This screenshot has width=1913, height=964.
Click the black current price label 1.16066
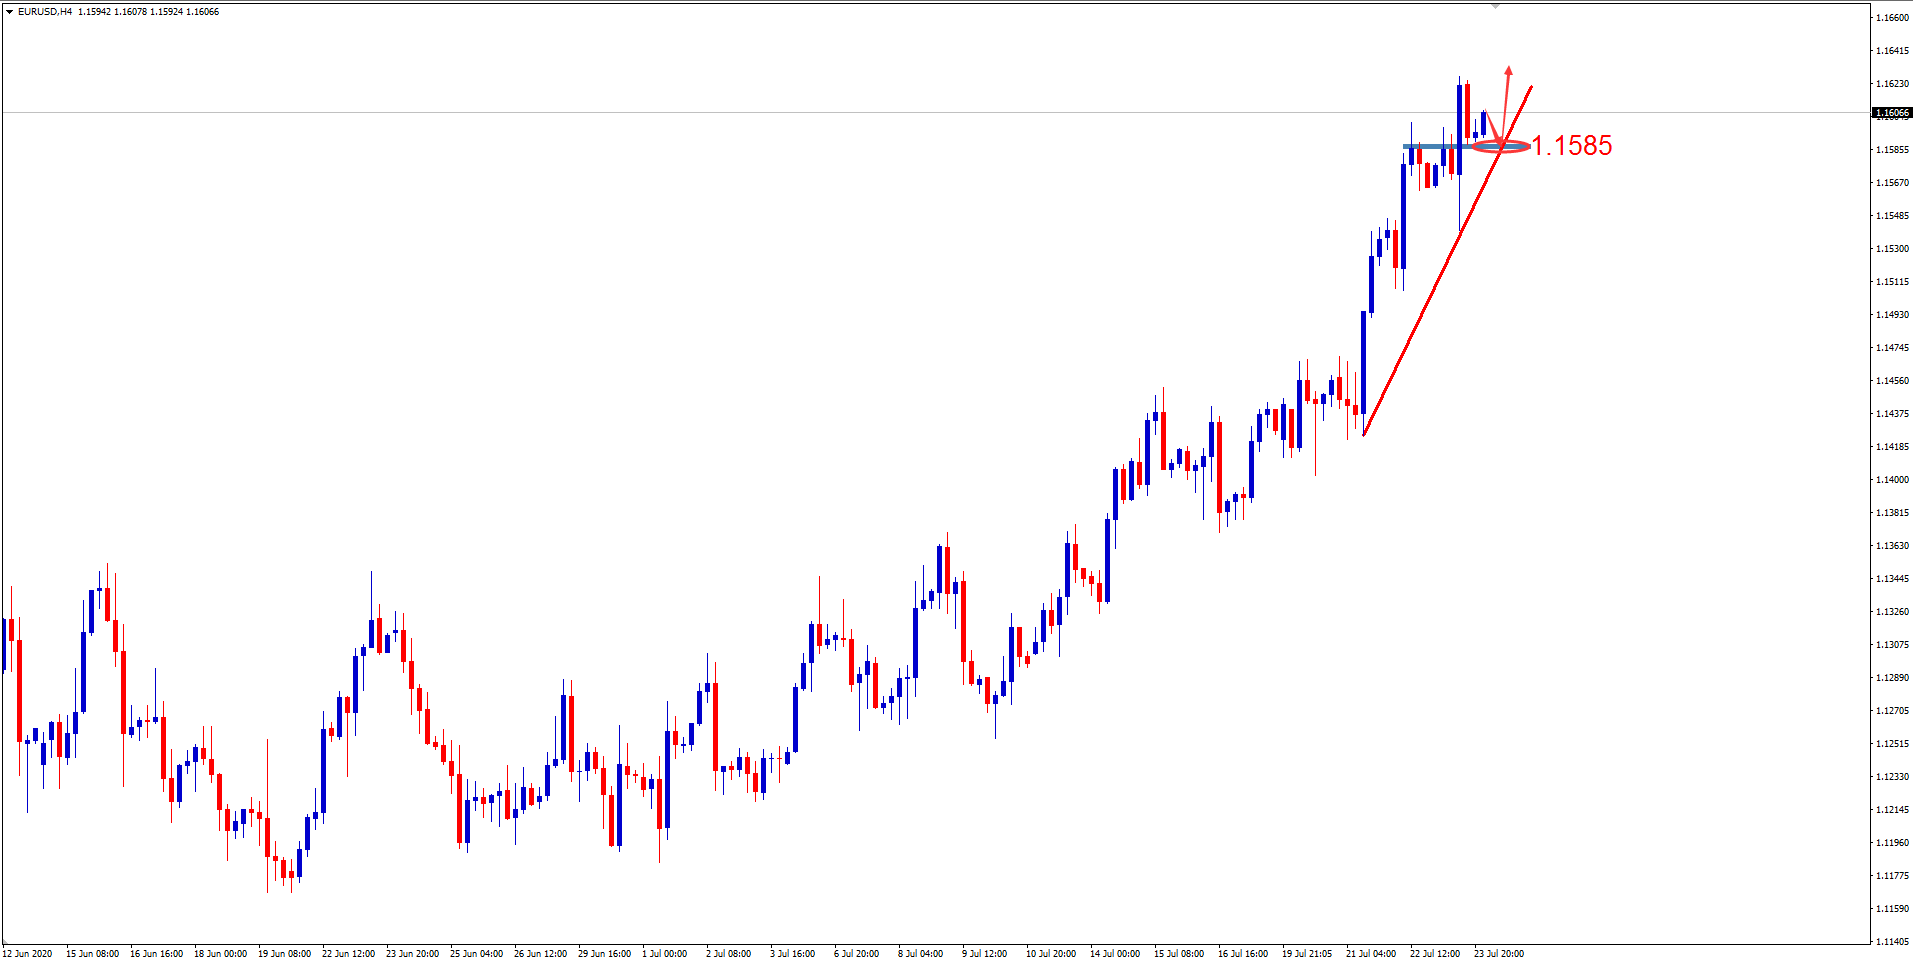(1891, 113)
